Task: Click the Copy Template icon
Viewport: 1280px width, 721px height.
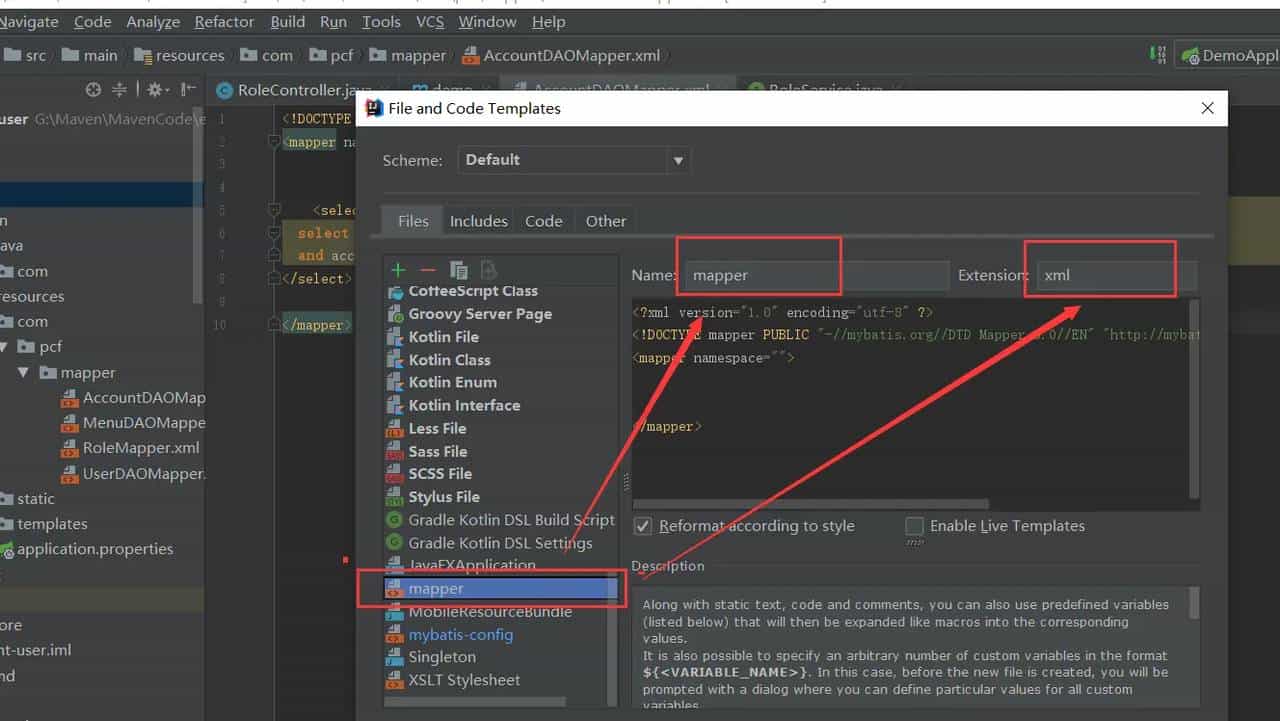Action: [459, 270]
